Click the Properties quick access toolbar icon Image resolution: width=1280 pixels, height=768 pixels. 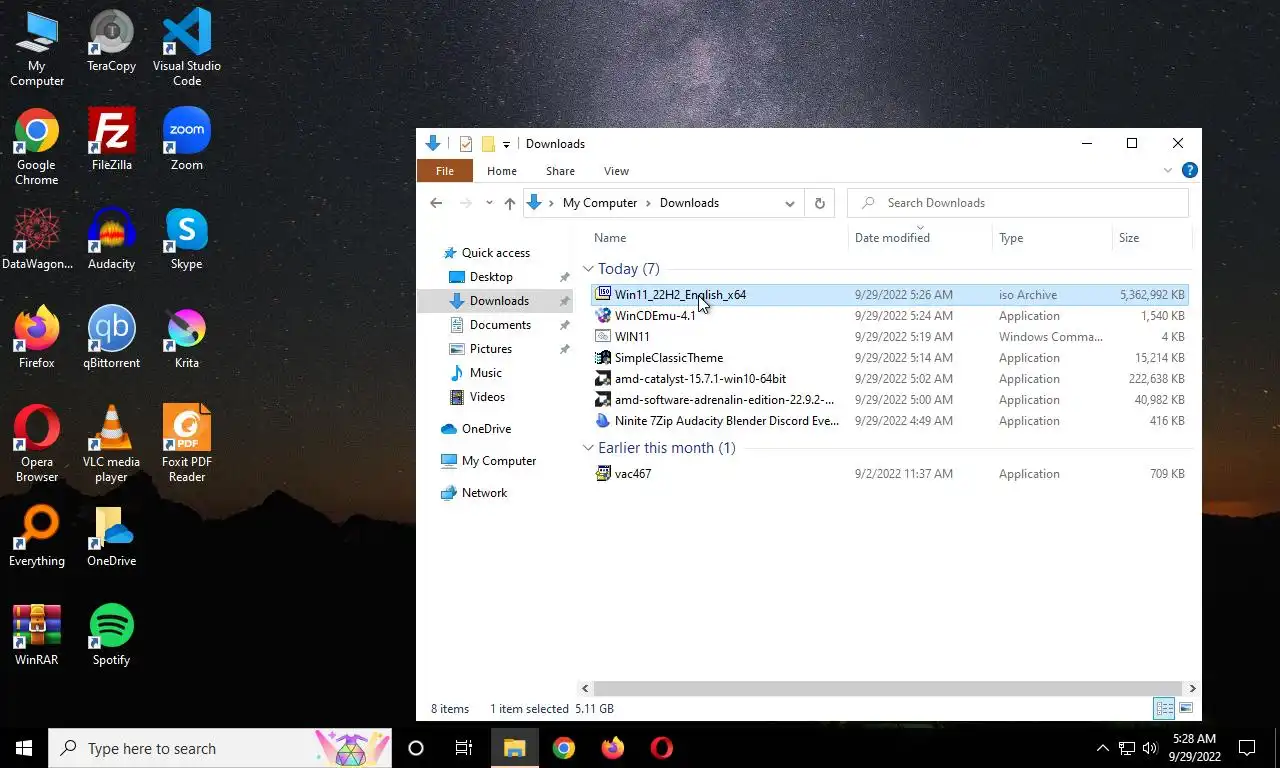(x=466, y=144)
